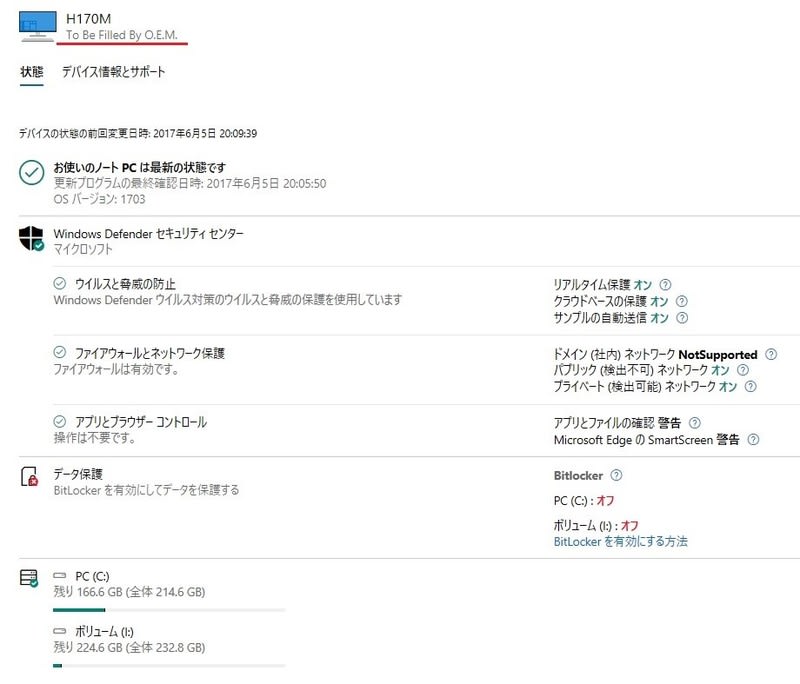
Task: Click the 更新プログラムの最終確認日時 line
Action: [190, 184]
